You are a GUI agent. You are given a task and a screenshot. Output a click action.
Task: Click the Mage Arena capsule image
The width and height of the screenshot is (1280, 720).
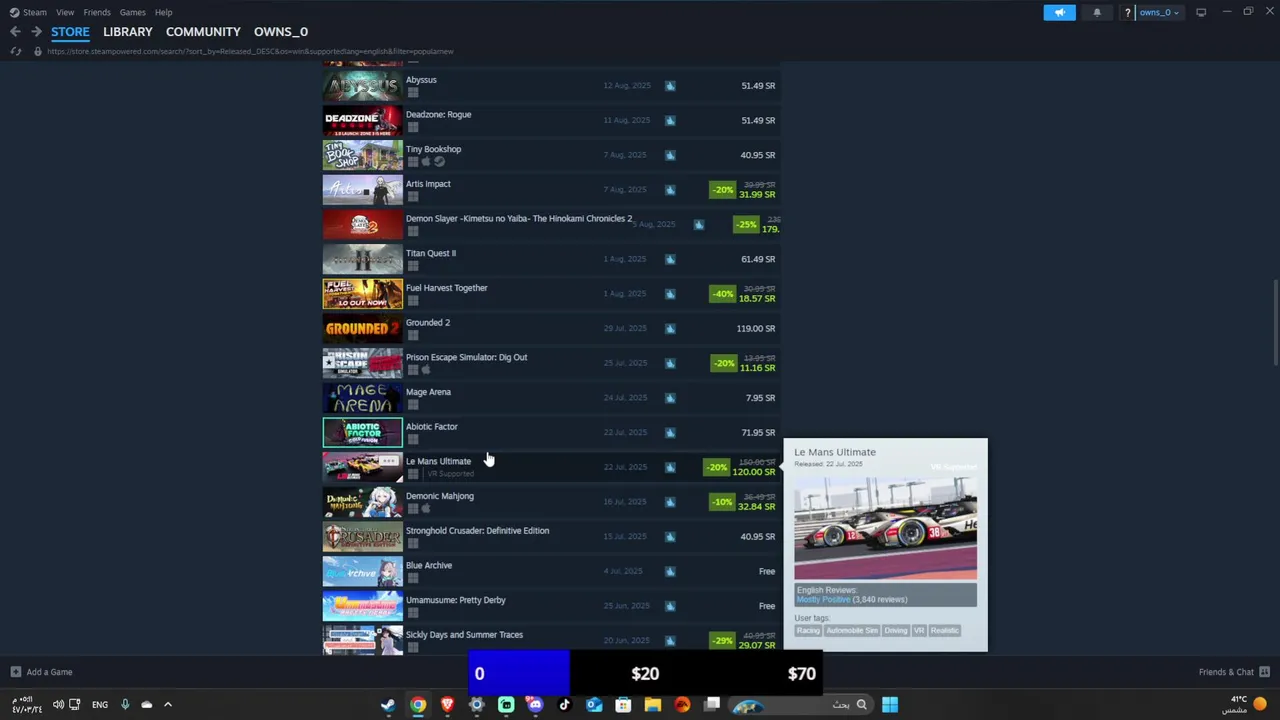[x=362, y=398]
